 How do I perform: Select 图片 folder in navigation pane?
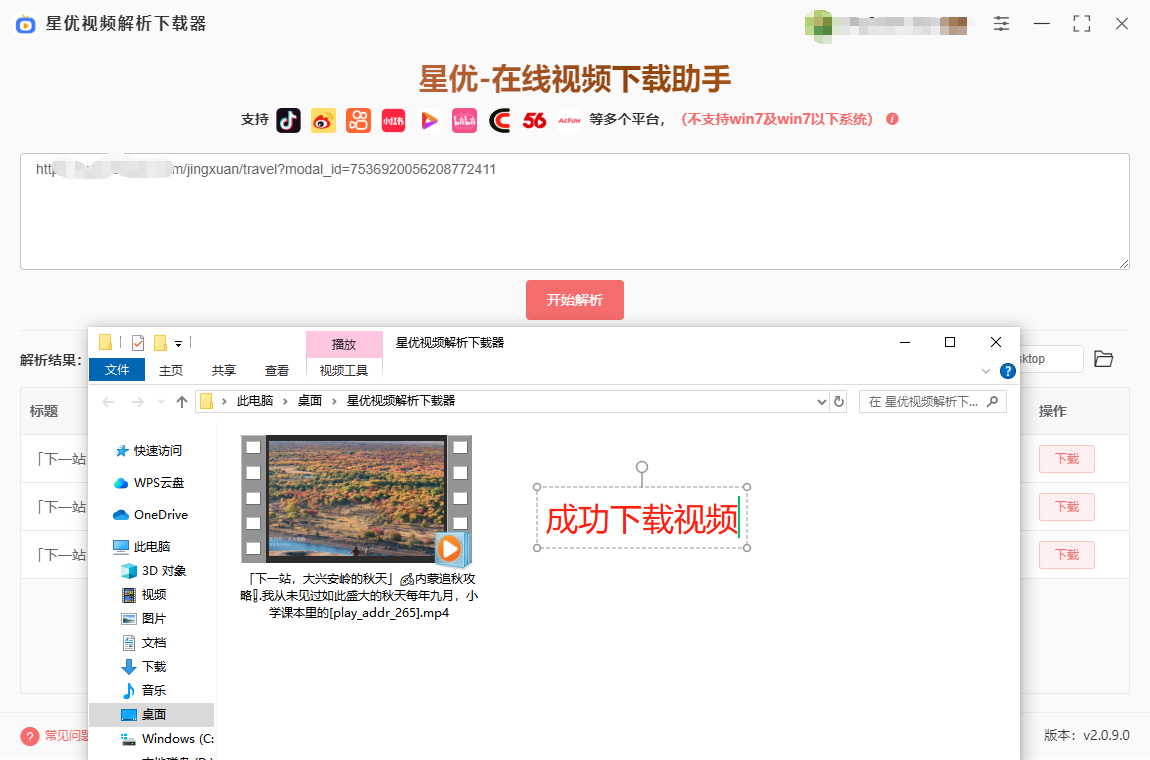pos(153,618)
